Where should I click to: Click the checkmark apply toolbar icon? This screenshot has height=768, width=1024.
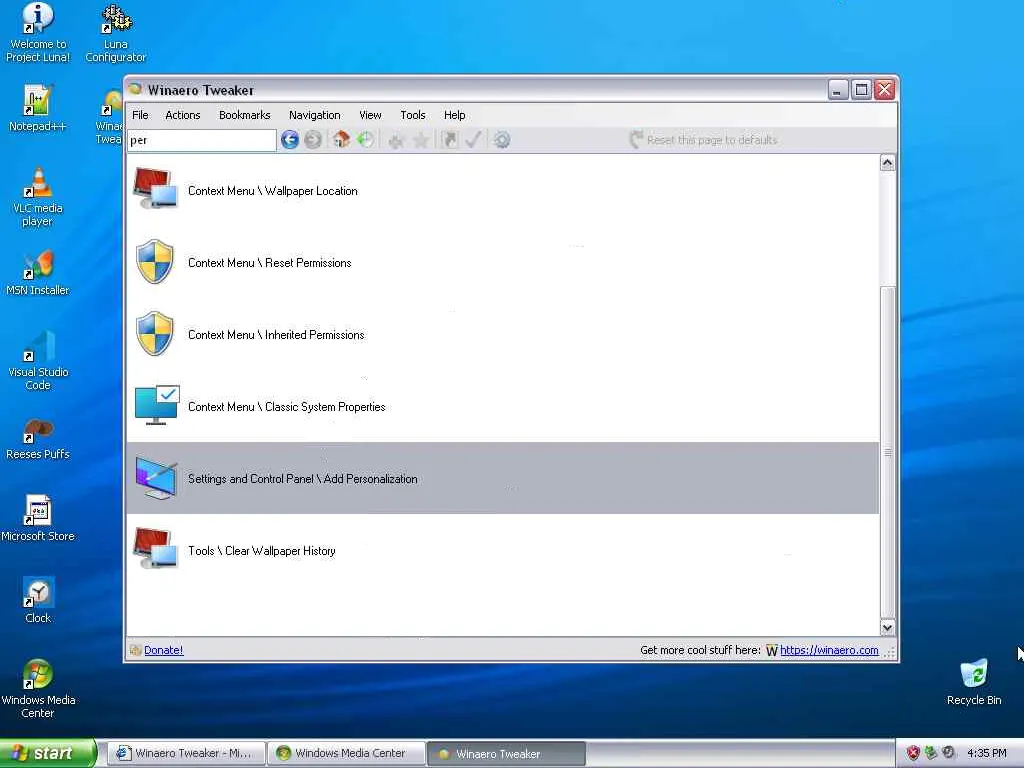473,139
